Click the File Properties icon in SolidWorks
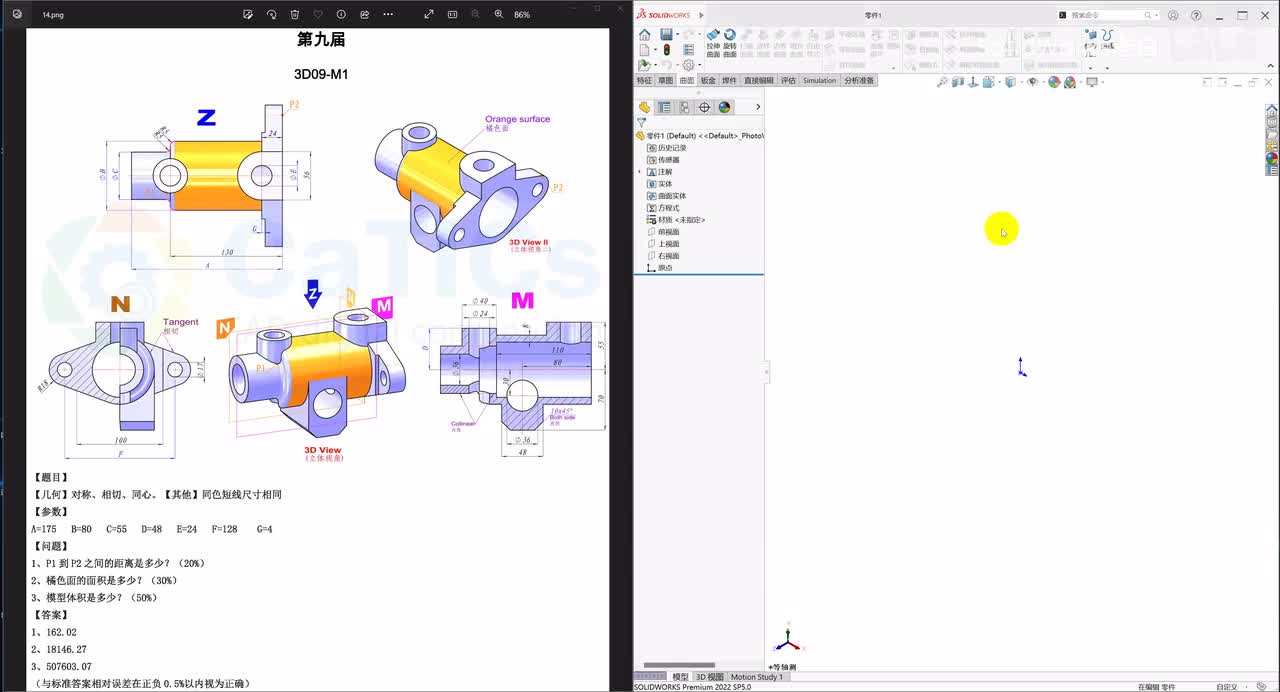 click(688, 49)
